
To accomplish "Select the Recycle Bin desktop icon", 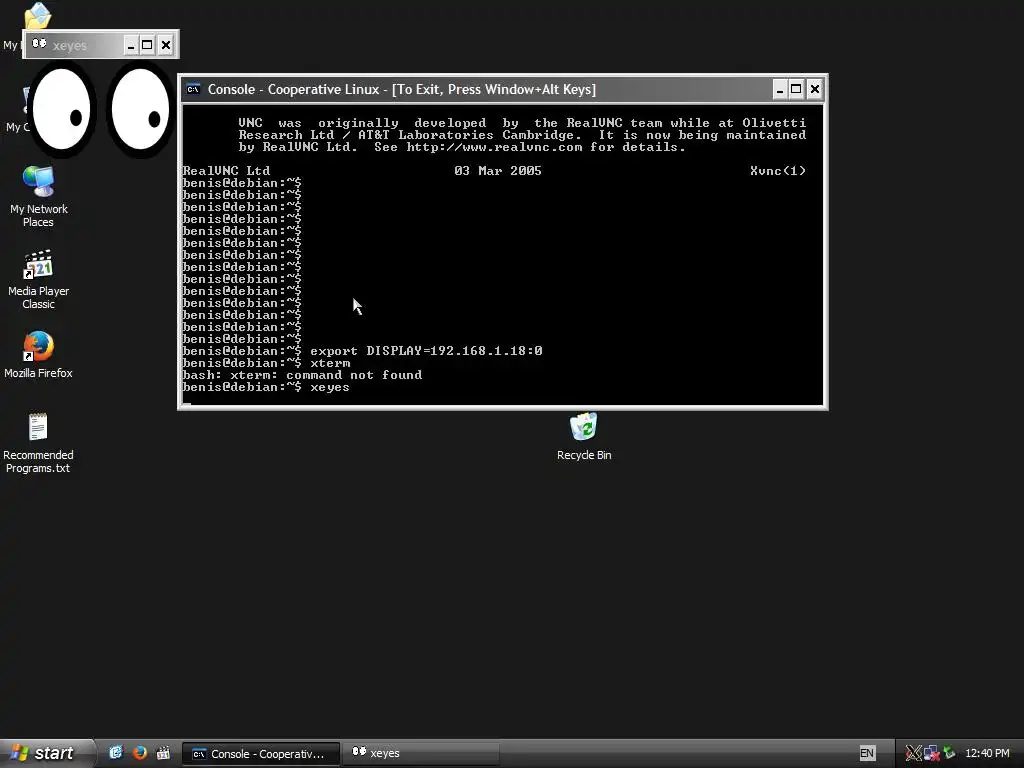I will [x=584, y=436].
